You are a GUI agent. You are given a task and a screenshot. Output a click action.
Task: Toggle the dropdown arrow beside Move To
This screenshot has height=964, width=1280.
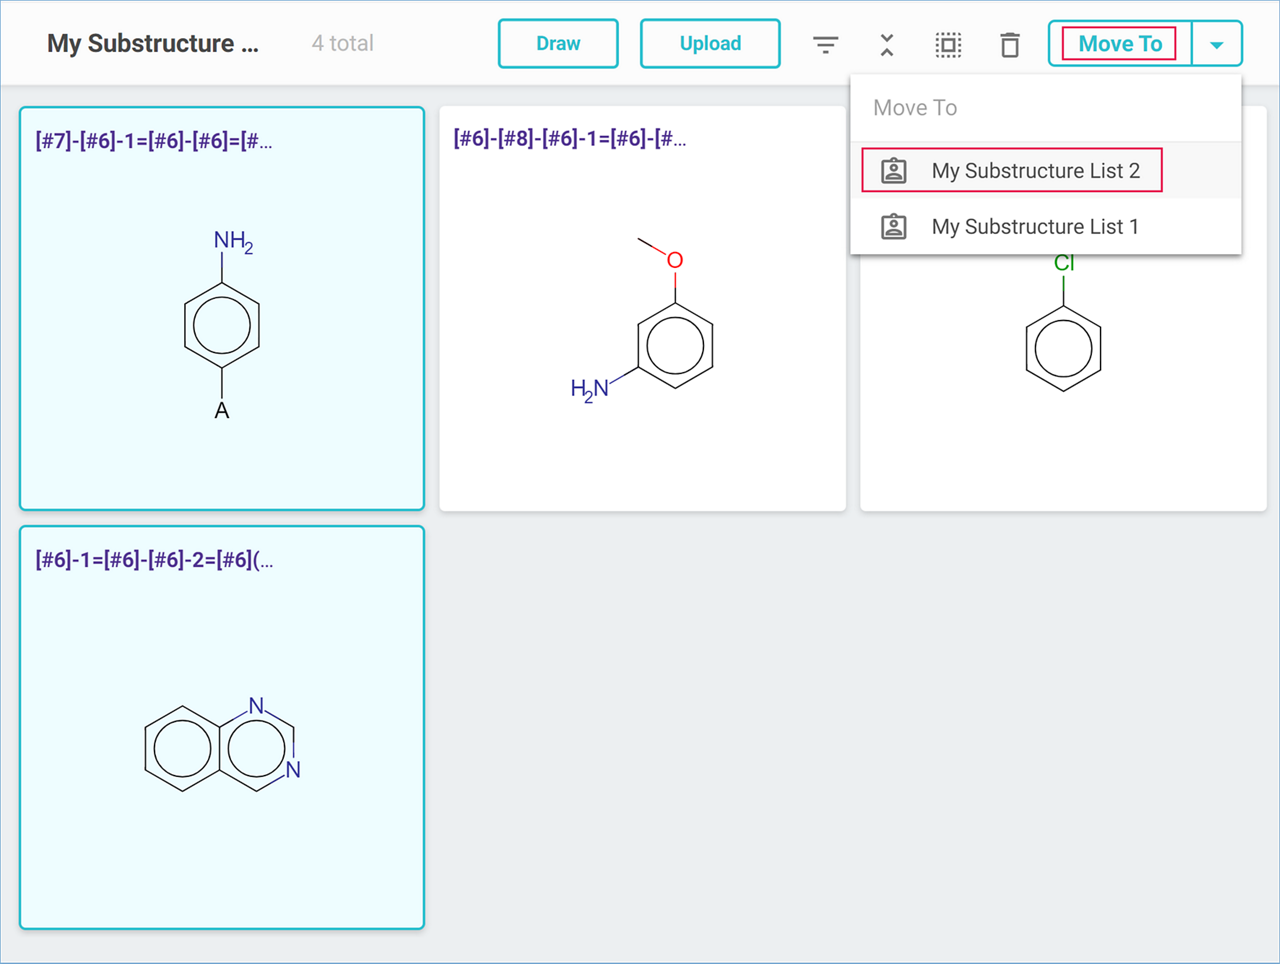[1217, 45]
